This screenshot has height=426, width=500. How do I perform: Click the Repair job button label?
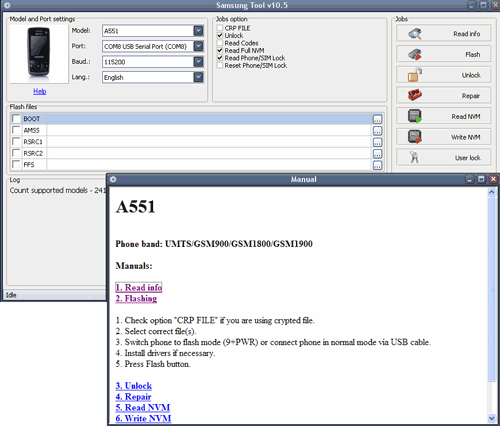471,96
